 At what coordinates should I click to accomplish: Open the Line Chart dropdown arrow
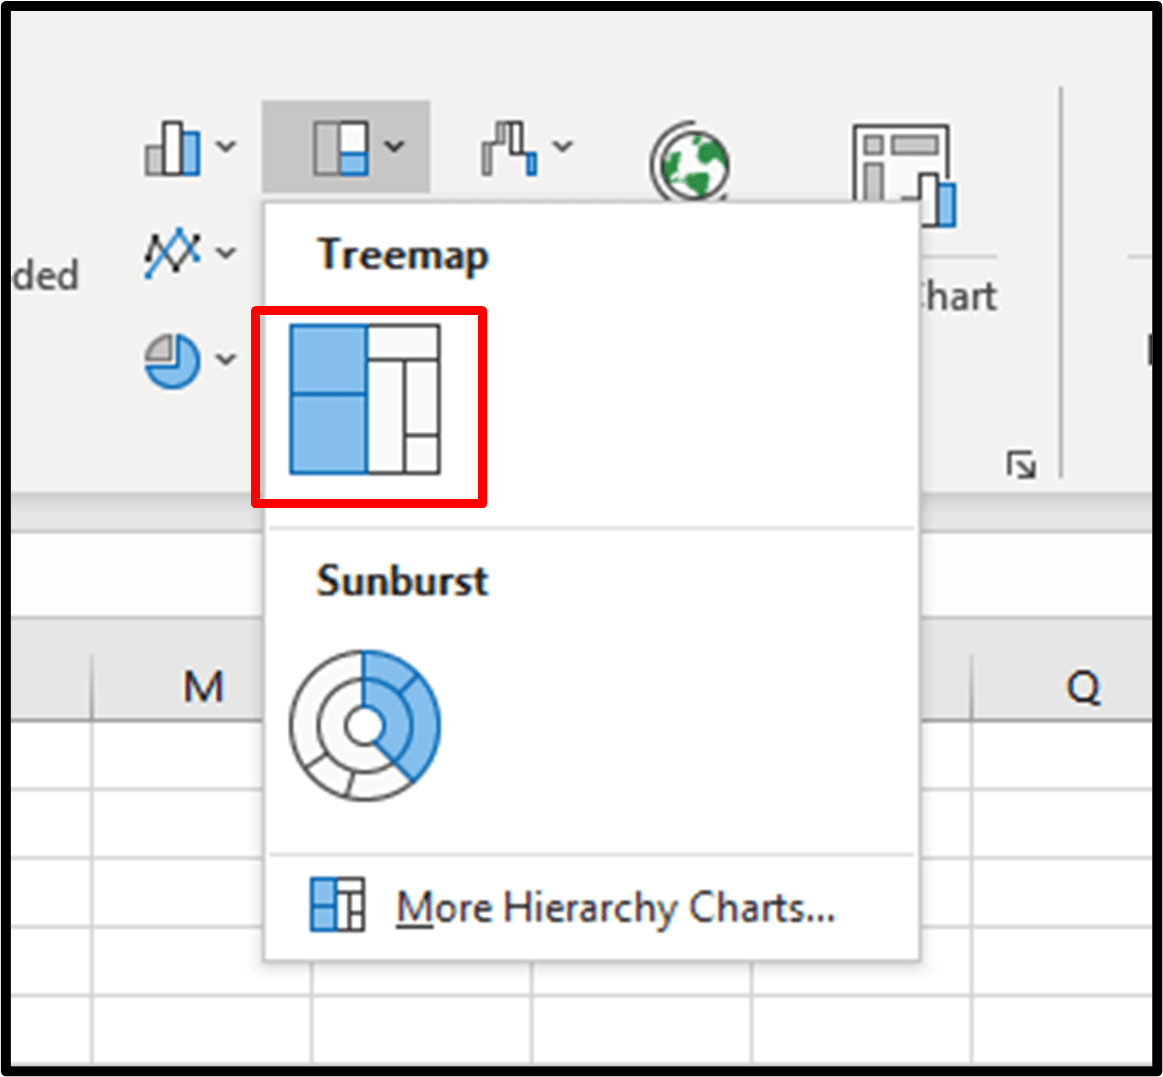[226, 252]
